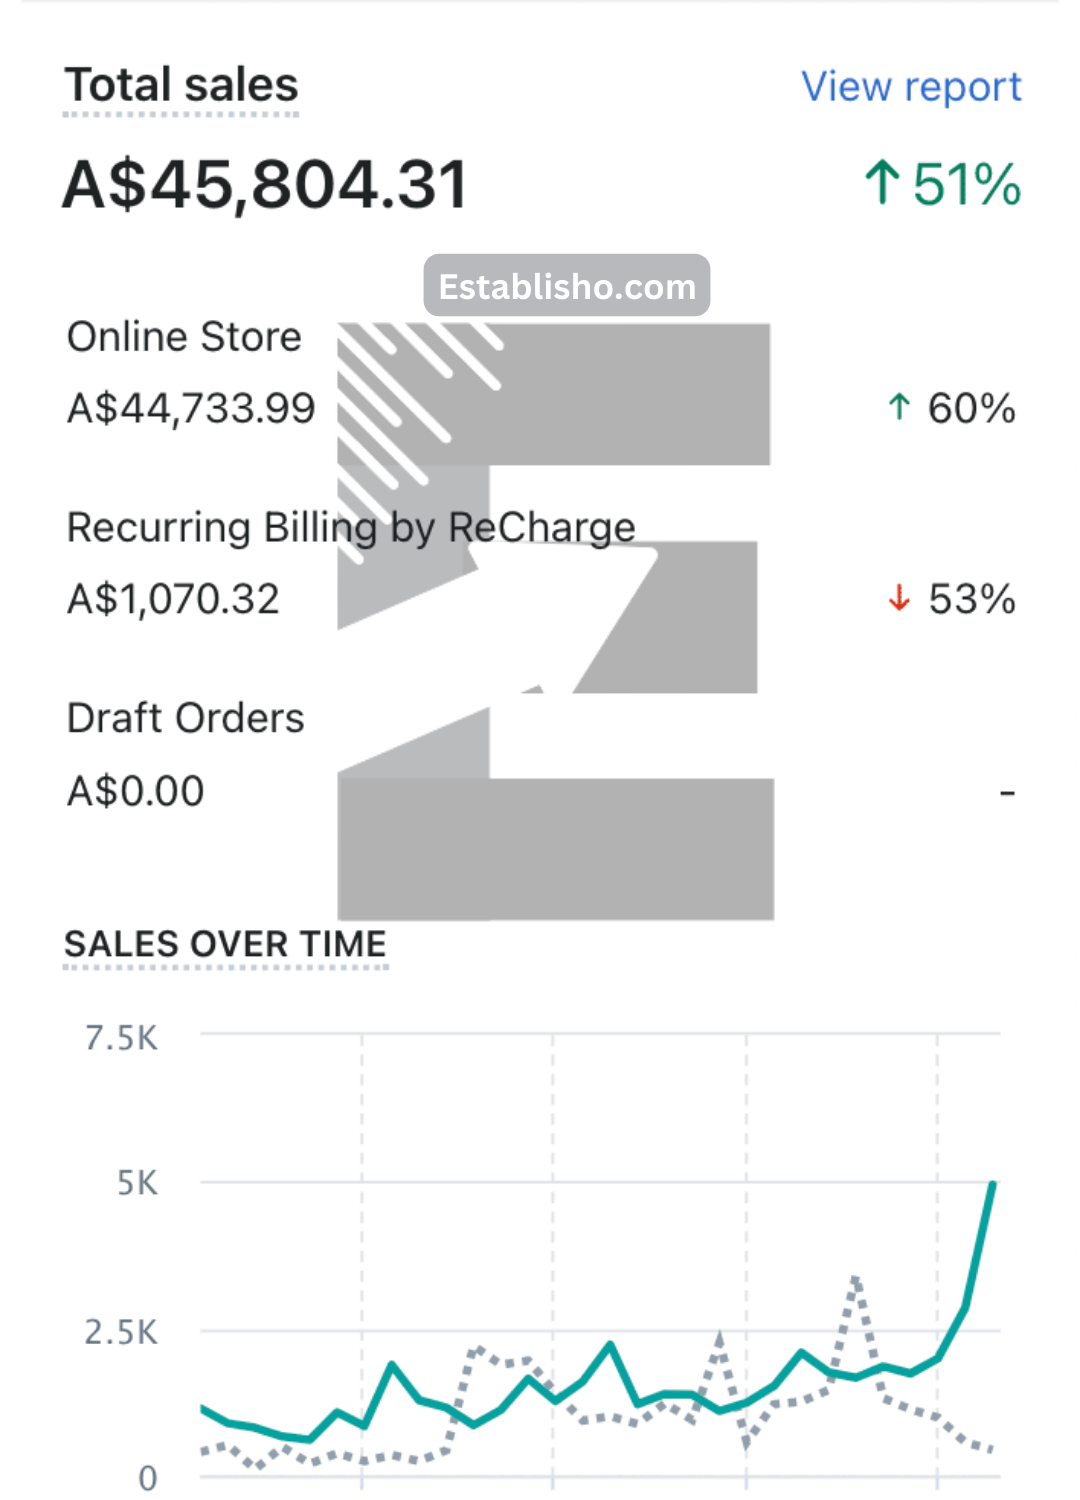1080x1500 pixels.
Task: Click the dash in Draft Orders row
Action: pos(1007,794)
